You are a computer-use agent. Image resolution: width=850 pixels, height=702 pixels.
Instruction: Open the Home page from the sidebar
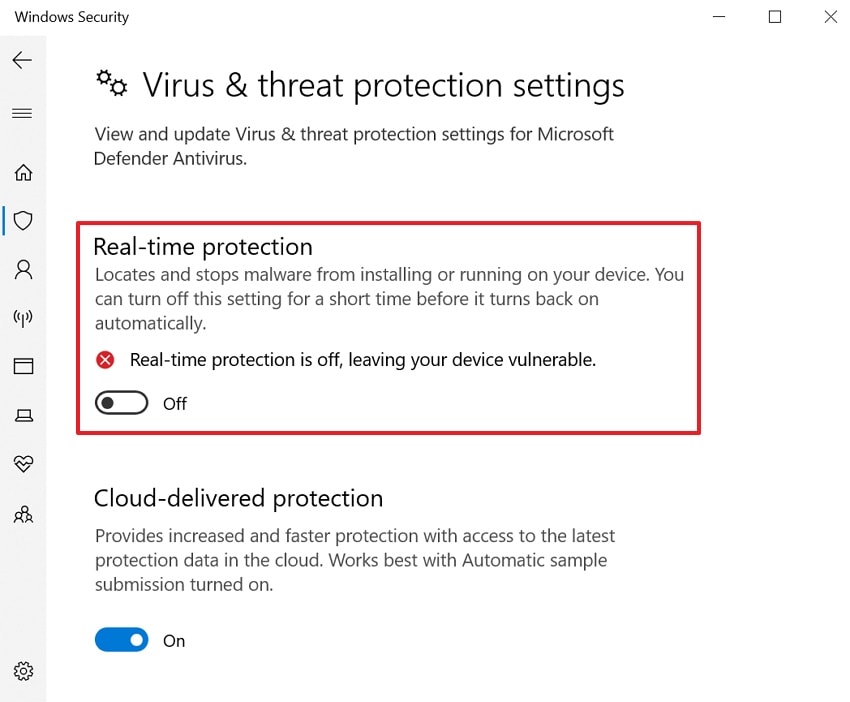click(23, 172)
